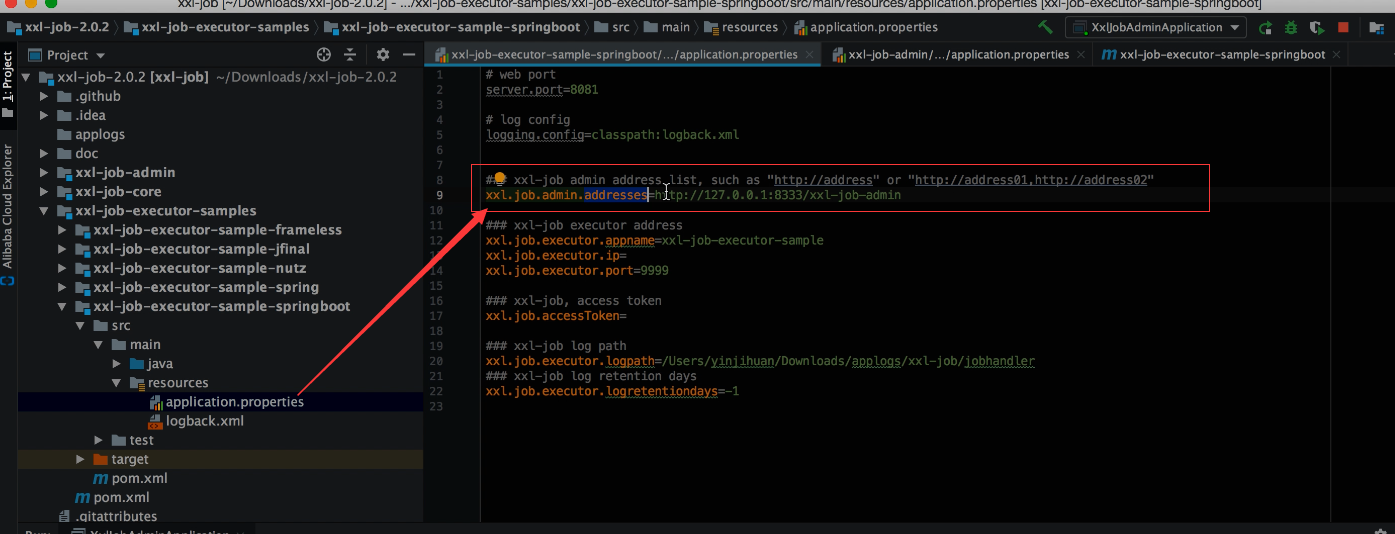The width and height of the screenshot is (1395, 534).
Task: Click the yellow intention lightbulb icon
Action: 499,179
